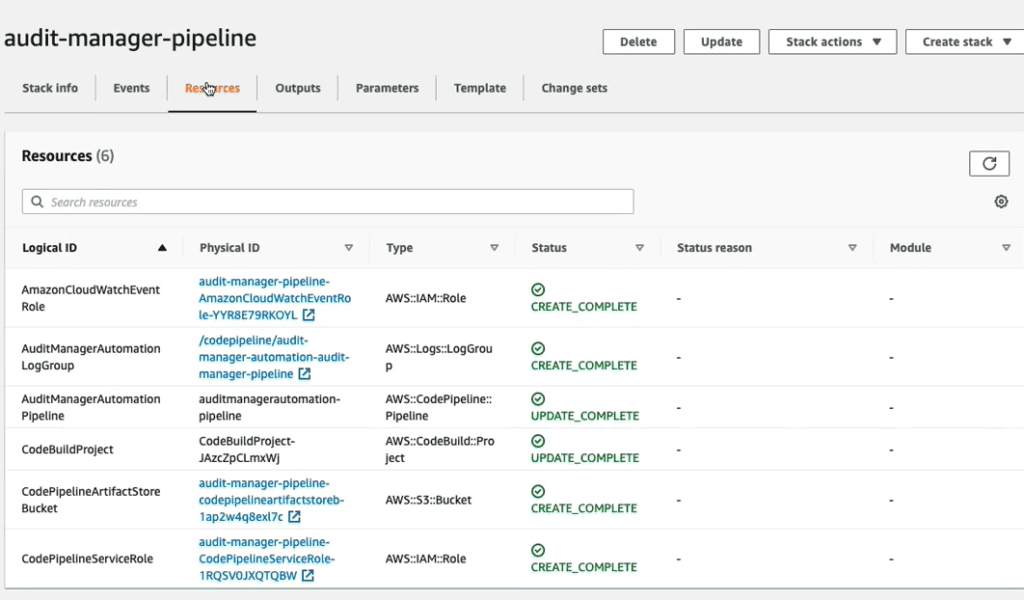Viewport: 1024px width, 600px height.
Task: Open the Parameters tab
Action: [x=387, y=88]
